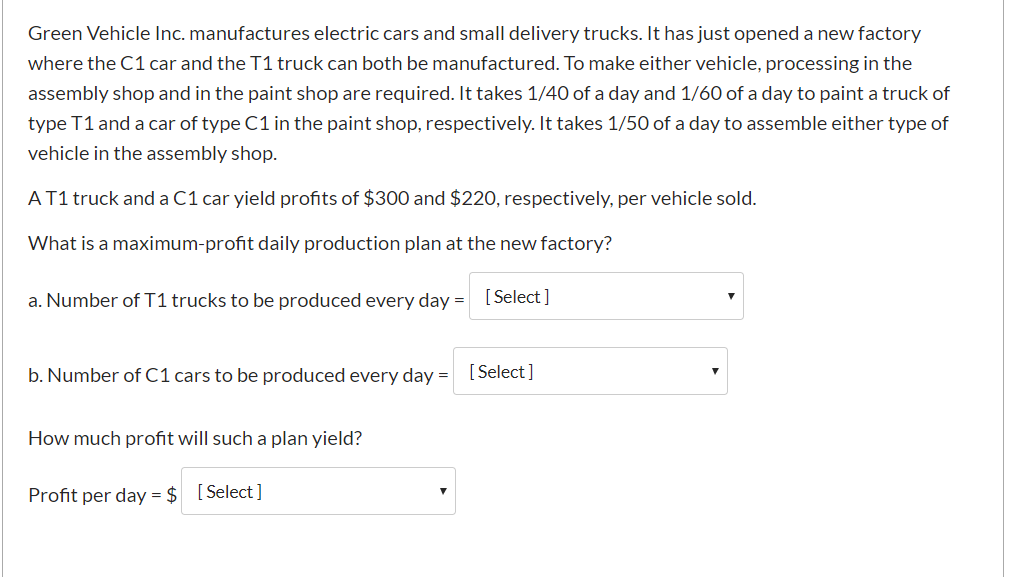Select the [Select] placeholder for trucks
This screenshot has width=1011, height=577.
coord(515,296)
